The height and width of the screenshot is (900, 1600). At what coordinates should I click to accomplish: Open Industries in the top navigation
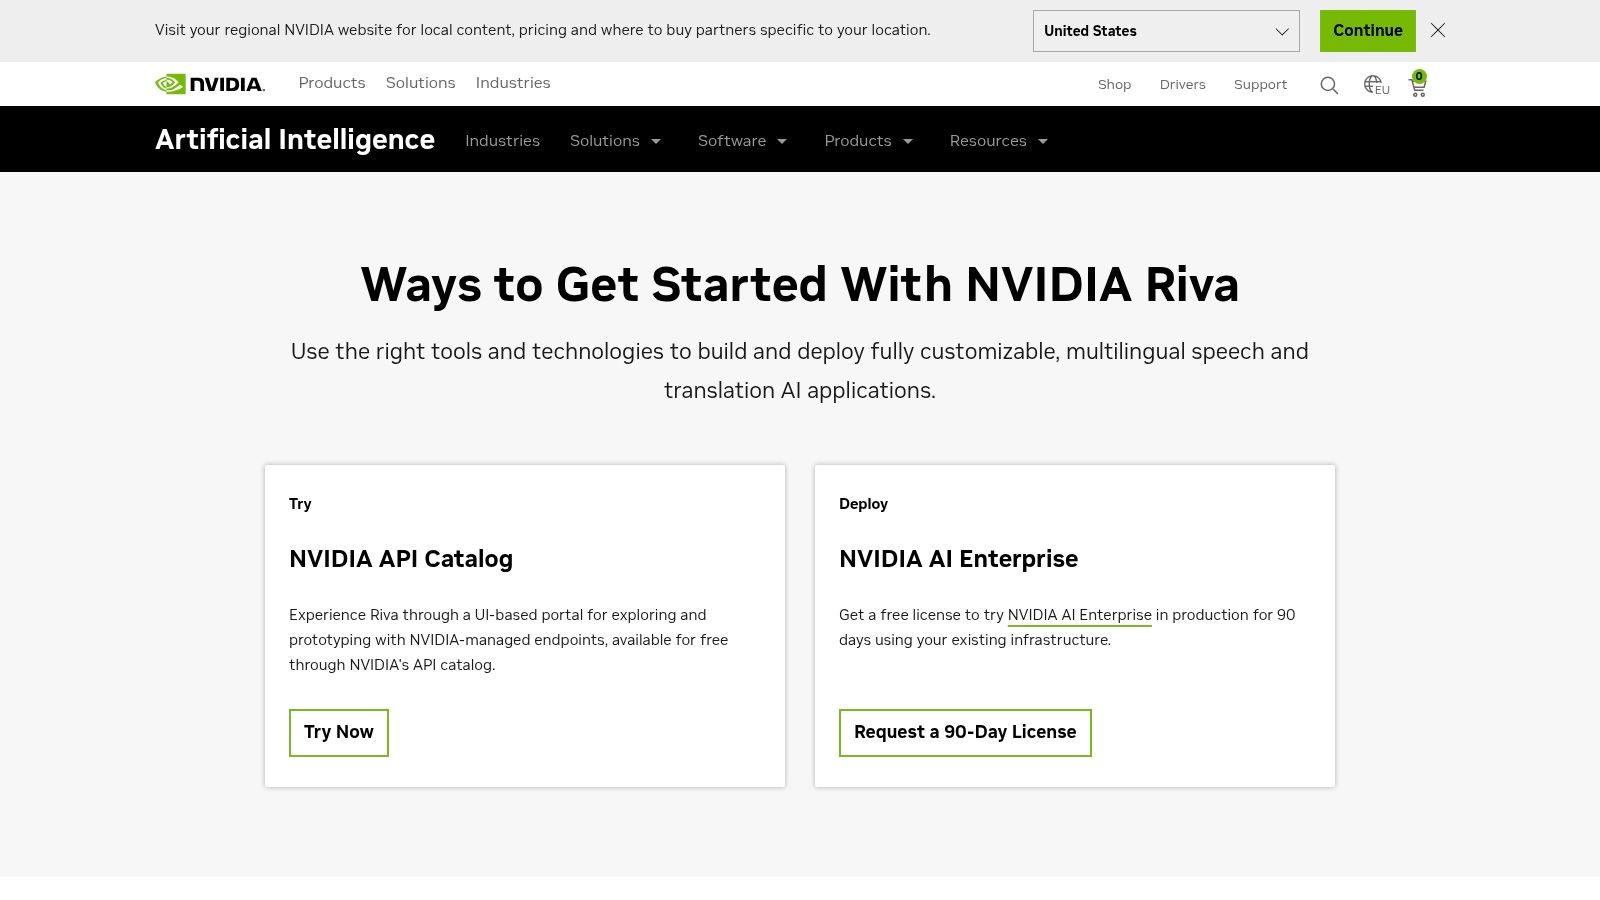[x=513, y=83]
